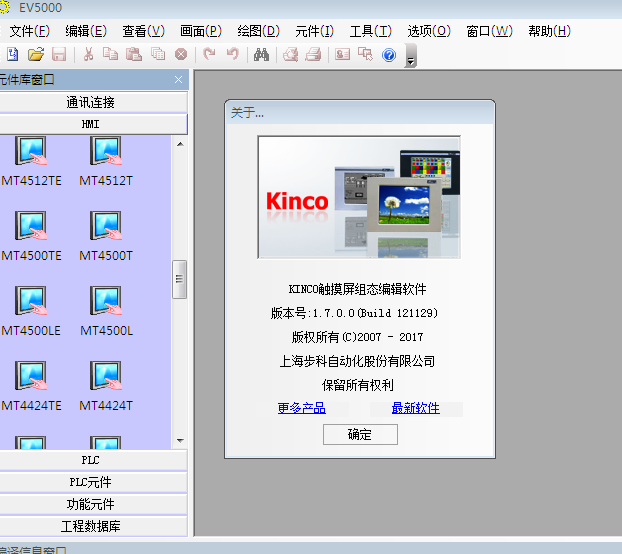The height and width of the screenshot is (554, 622).
Task: Open a project with the folder icon
Action: click(36, 54)
